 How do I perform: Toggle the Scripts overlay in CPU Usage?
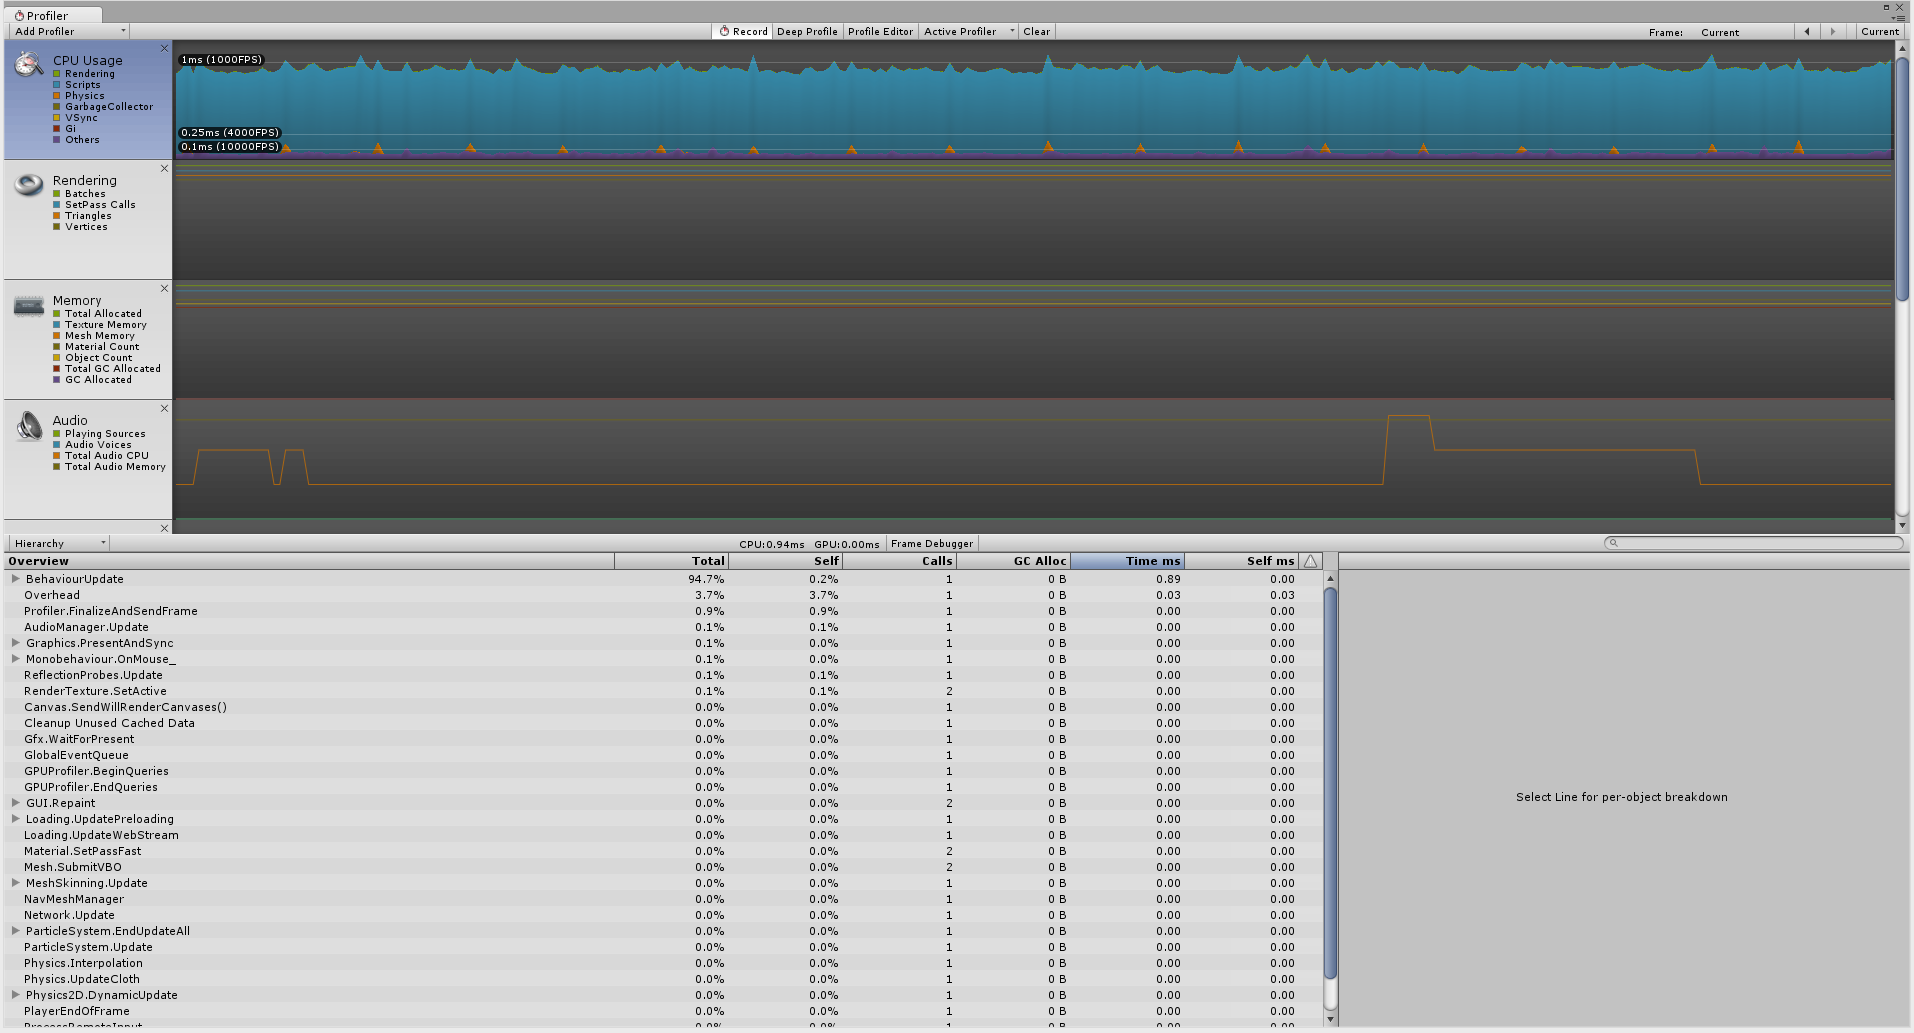(58, 84)
